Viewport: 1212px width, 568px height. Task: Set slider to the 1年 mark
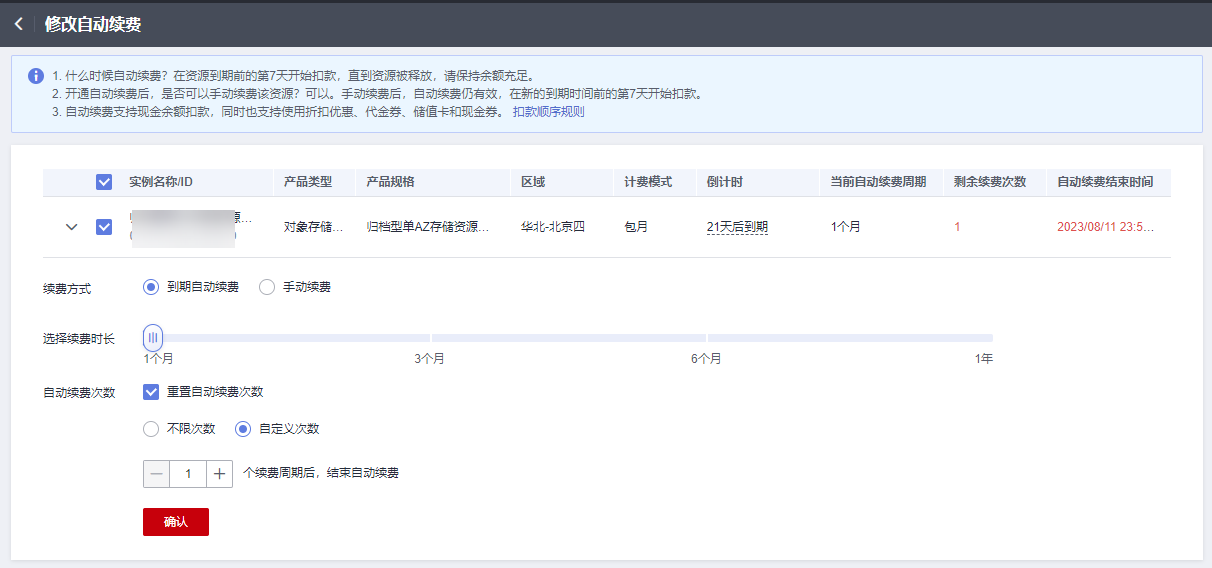pyautogui.click(x=990, y=338)
